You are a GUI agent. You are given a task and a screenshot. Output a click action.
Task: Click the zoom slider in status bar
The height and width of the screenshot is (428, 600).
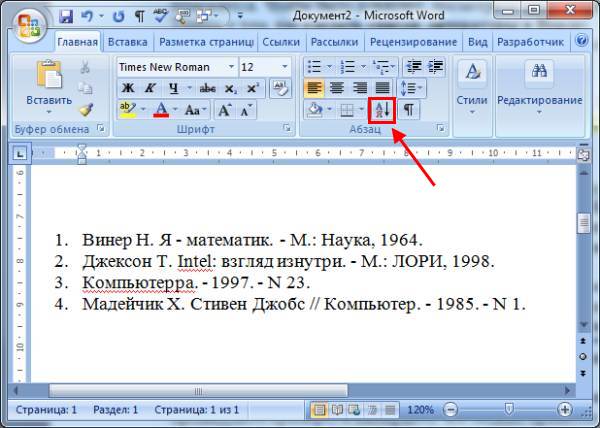coord(509,410)
